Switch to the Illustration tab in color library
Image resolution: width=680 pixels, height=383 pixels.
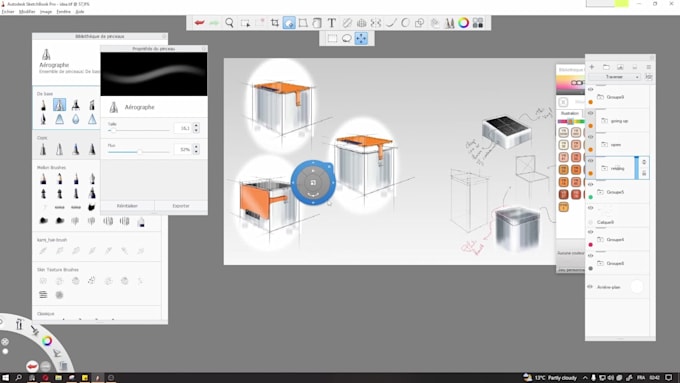click(569, 113)
